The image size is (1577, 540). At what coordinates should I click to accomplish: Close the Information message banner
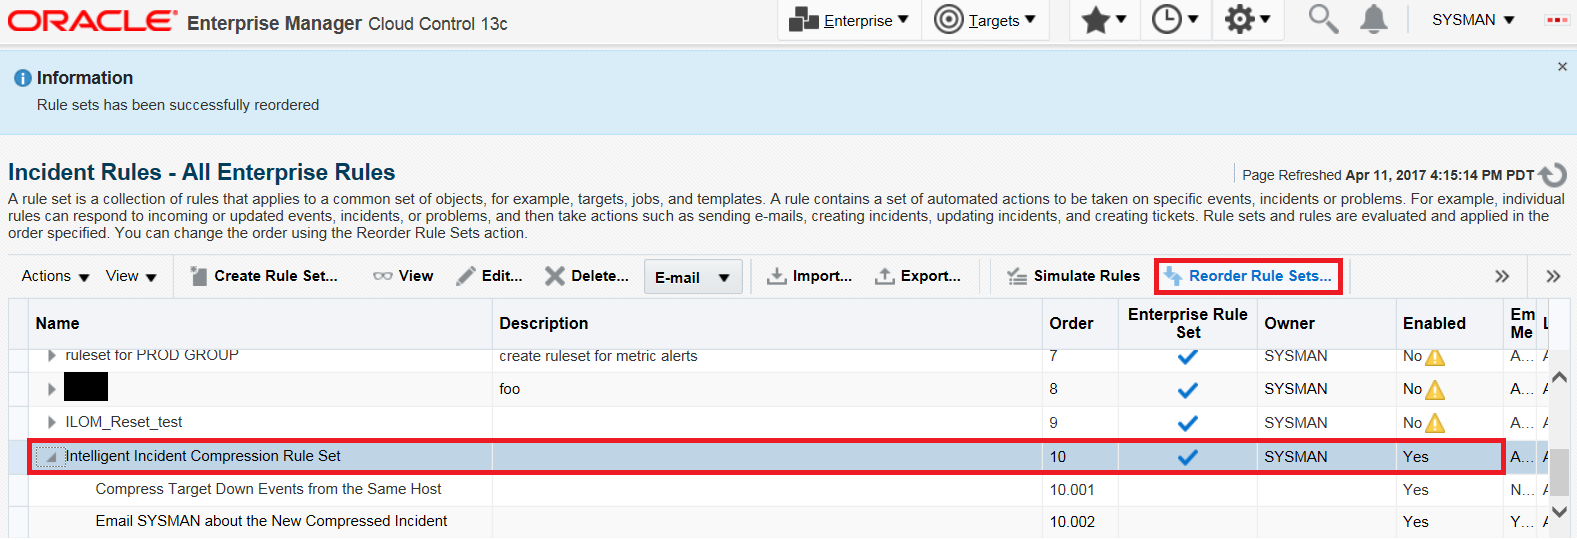[x=1562, y=66]
